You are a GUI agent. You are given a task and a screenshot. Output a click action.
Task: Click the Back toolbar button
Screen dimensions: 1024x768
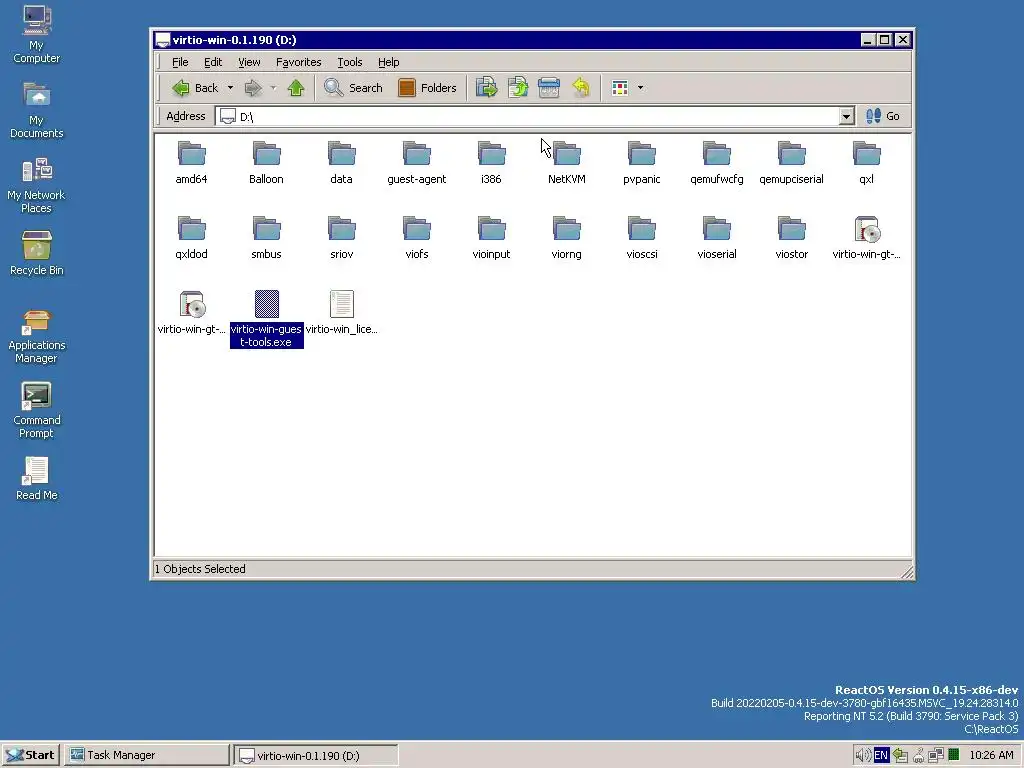tap(195, 88)
